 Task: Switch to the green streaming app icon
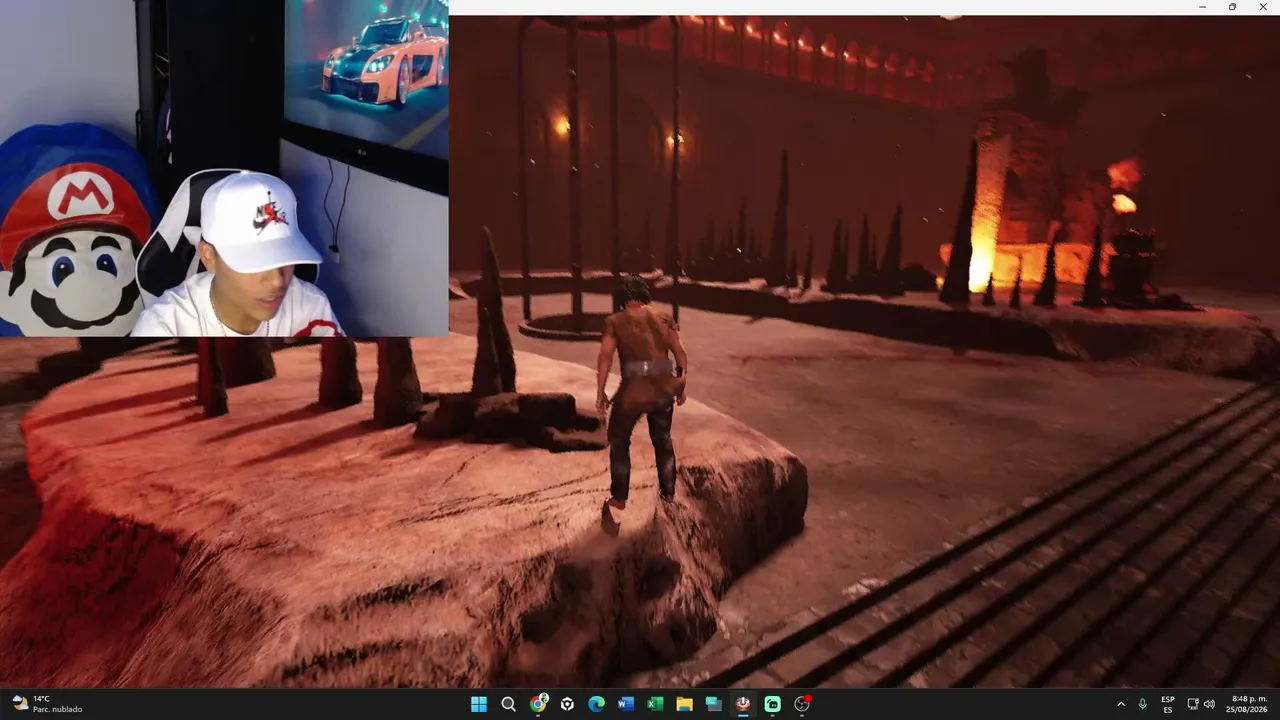point(773,704)
